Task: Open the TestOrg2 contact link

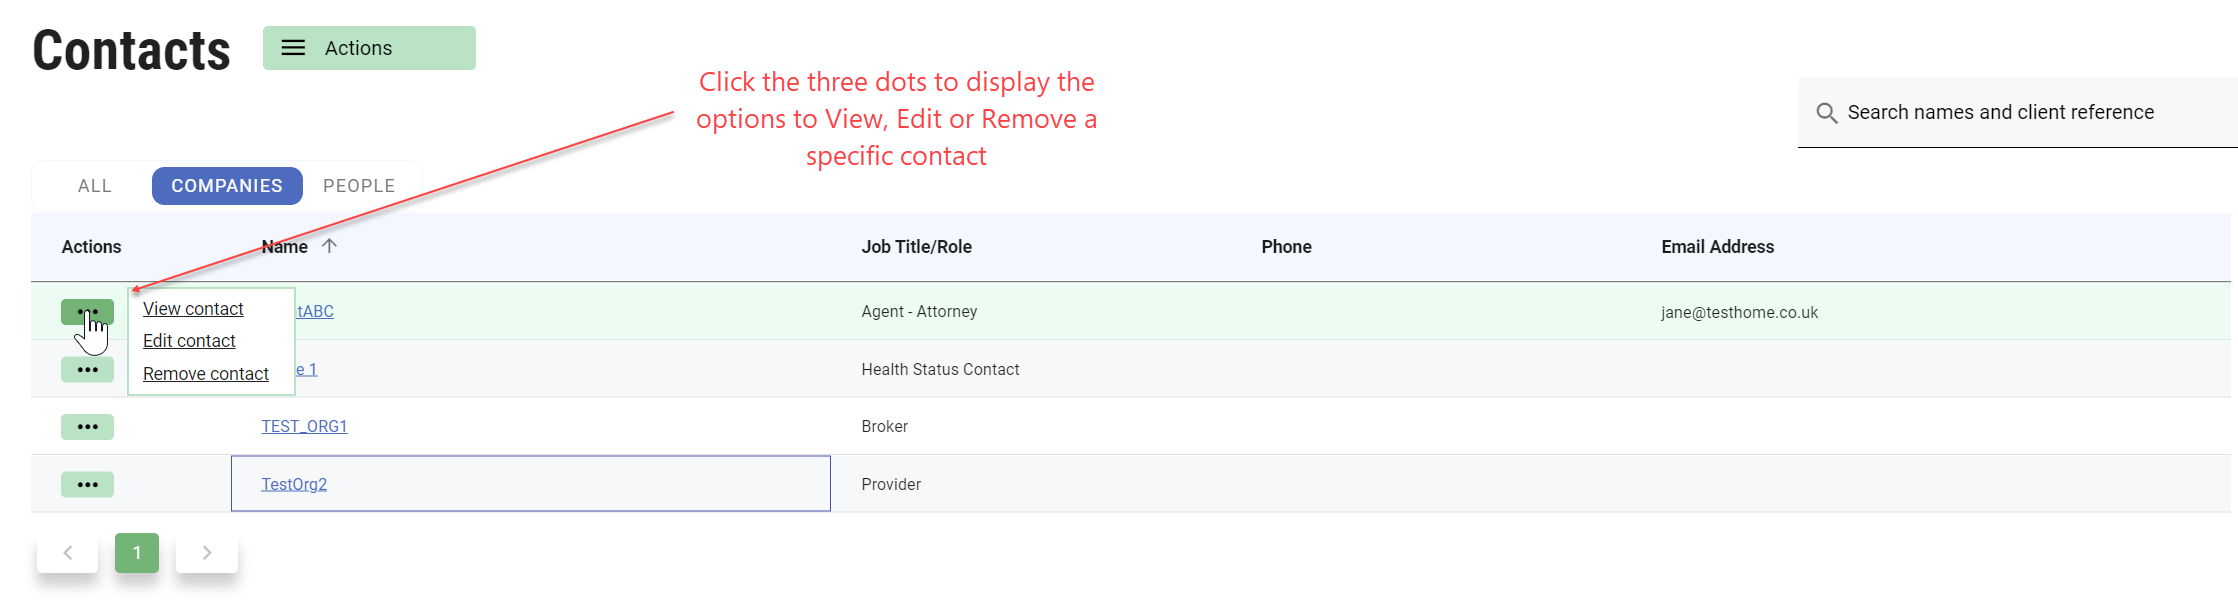Action: (294, 485)
